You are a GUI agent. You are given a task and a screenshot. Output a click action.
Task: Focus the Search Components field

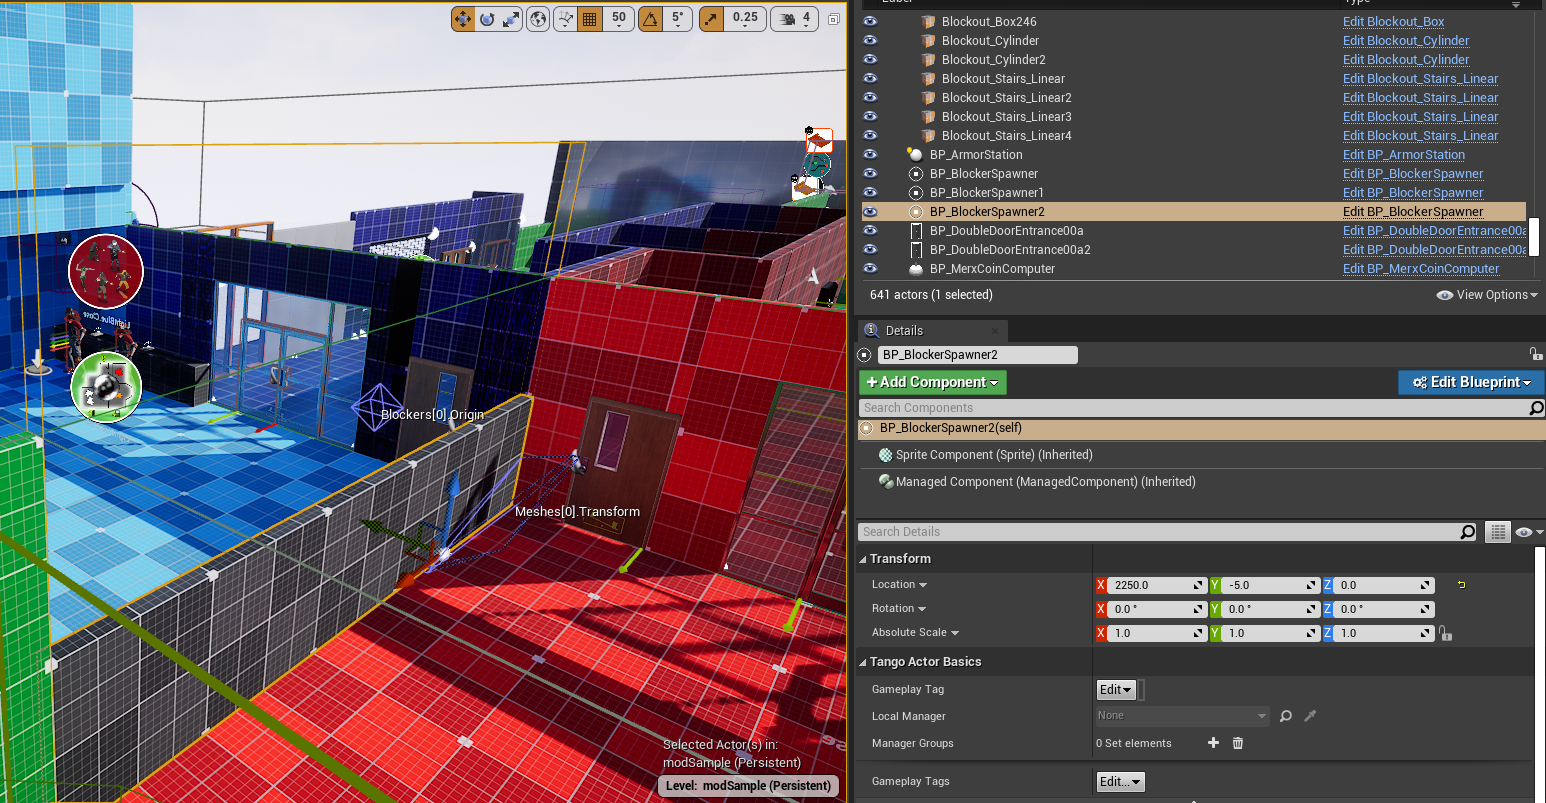tap(1194, 408)
